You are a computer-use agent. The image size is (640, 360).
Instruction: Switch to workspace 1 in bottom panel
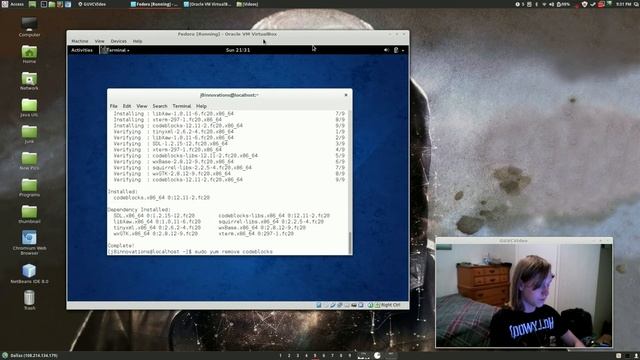pyautogui.click(x=280, y=356)
